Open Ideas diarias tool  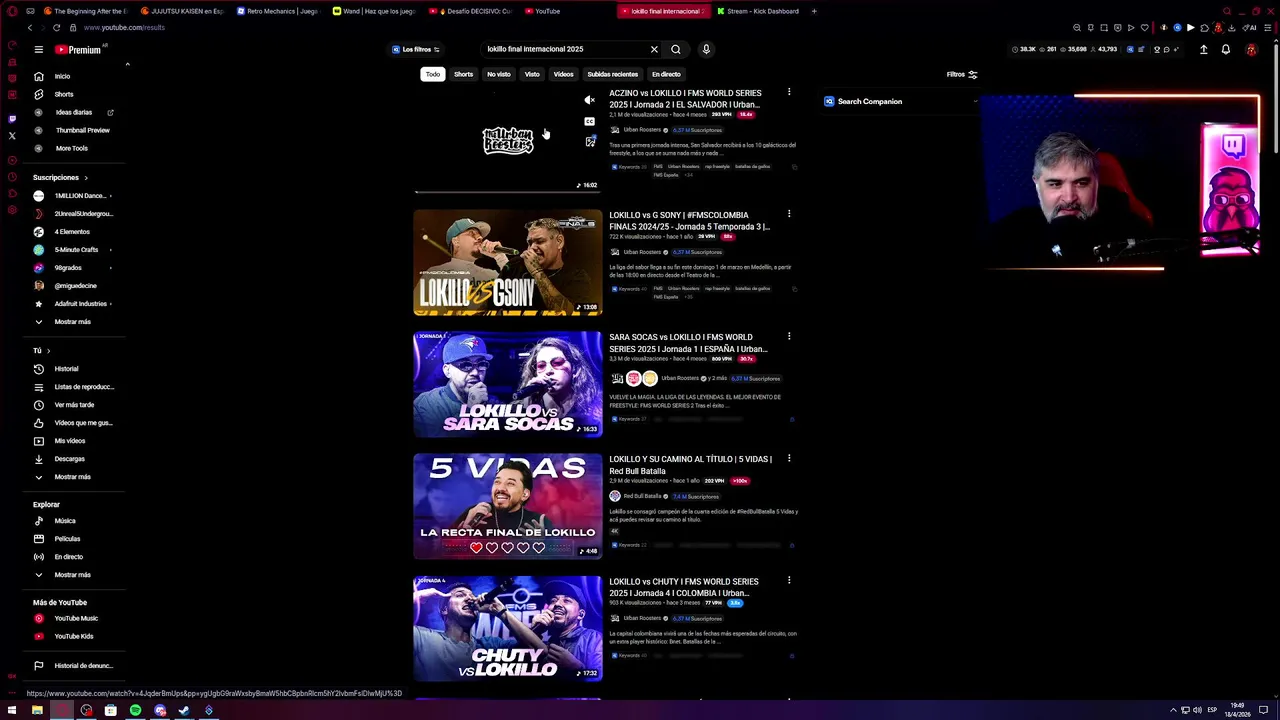79,112
